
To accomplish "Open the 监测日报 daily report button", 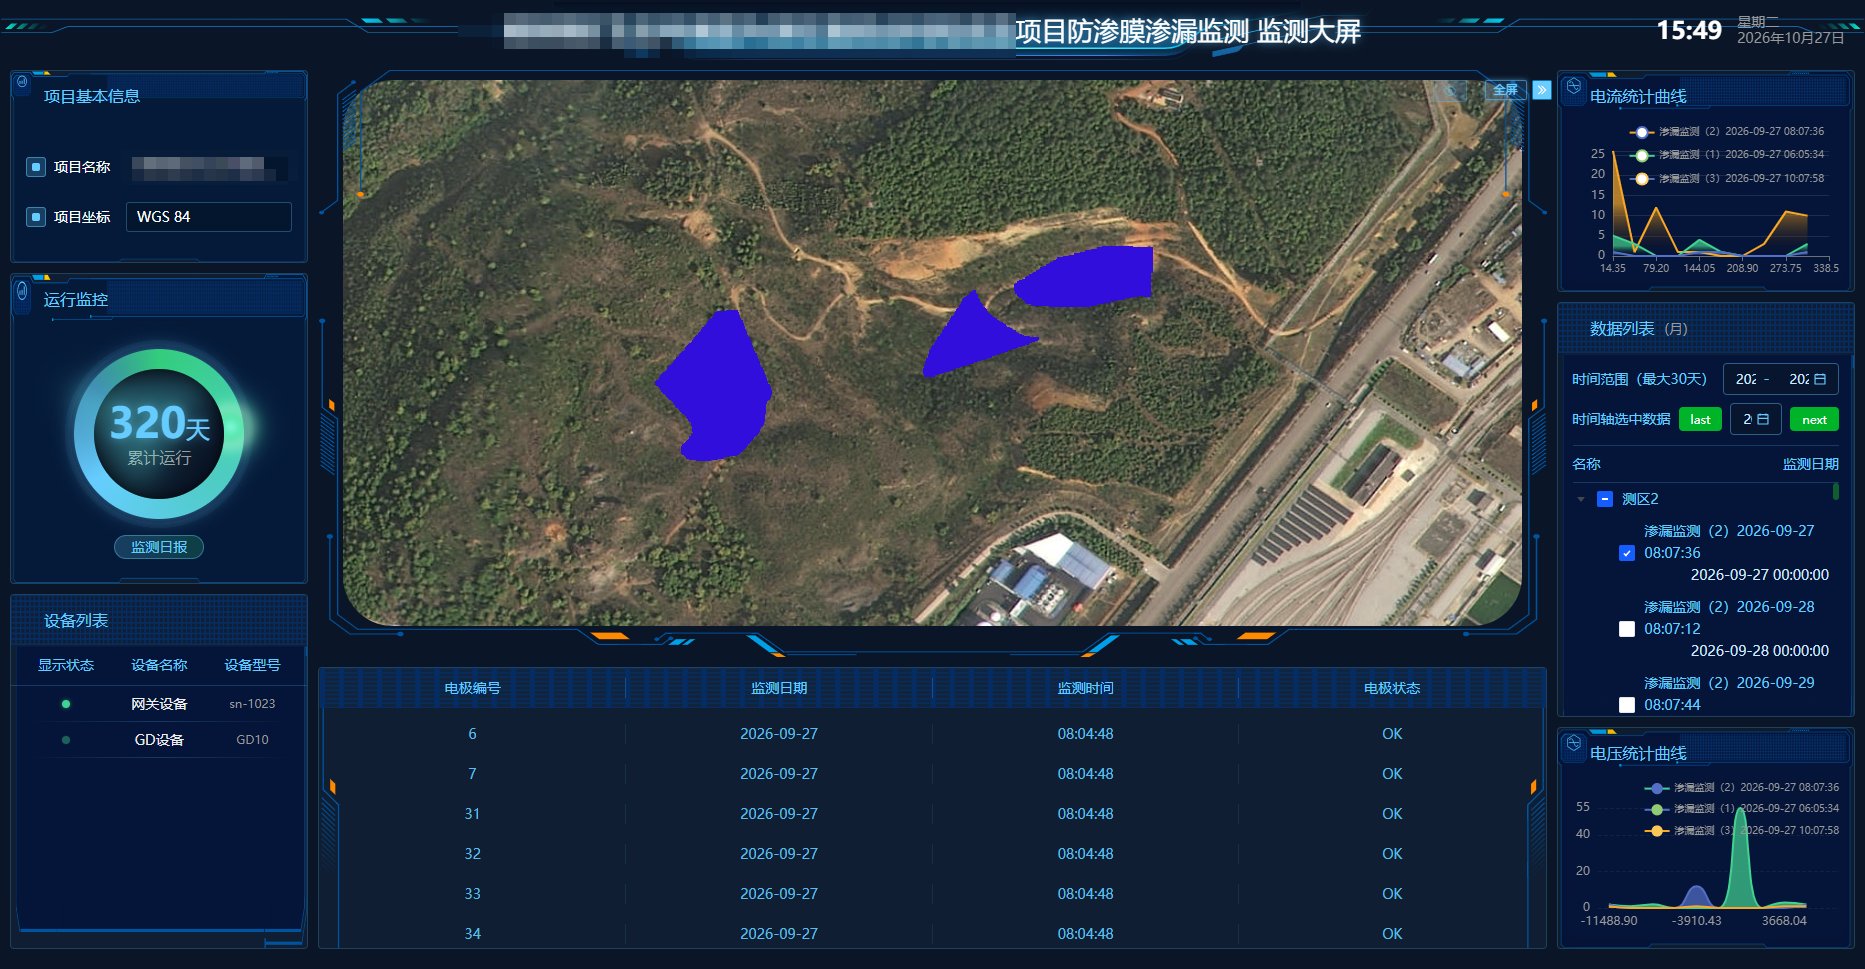I will tap(159, 547).
